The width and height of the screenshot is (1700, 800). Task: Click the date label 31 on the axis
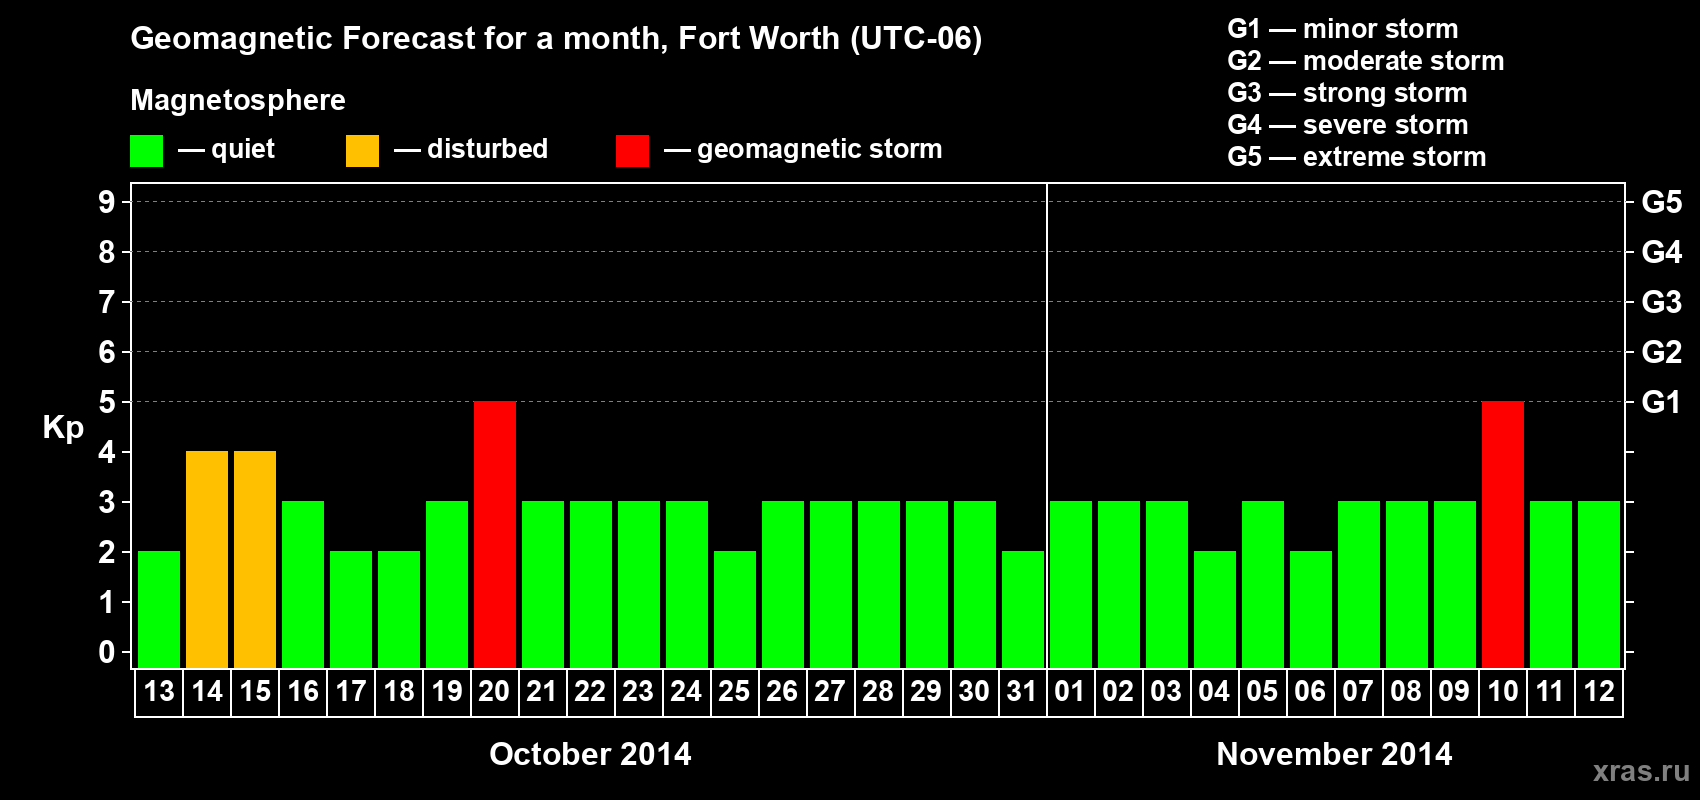coord(1023,691)
